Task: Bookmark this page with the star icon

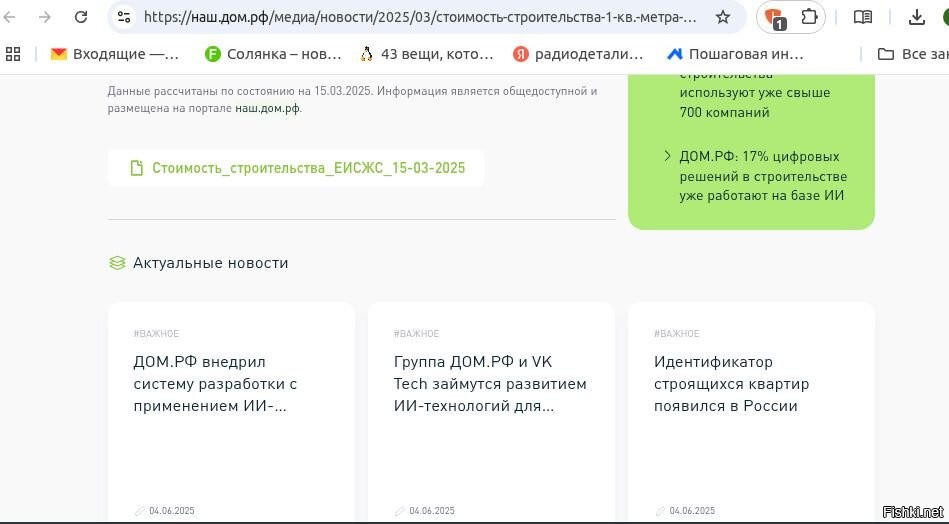Action: 723,17
